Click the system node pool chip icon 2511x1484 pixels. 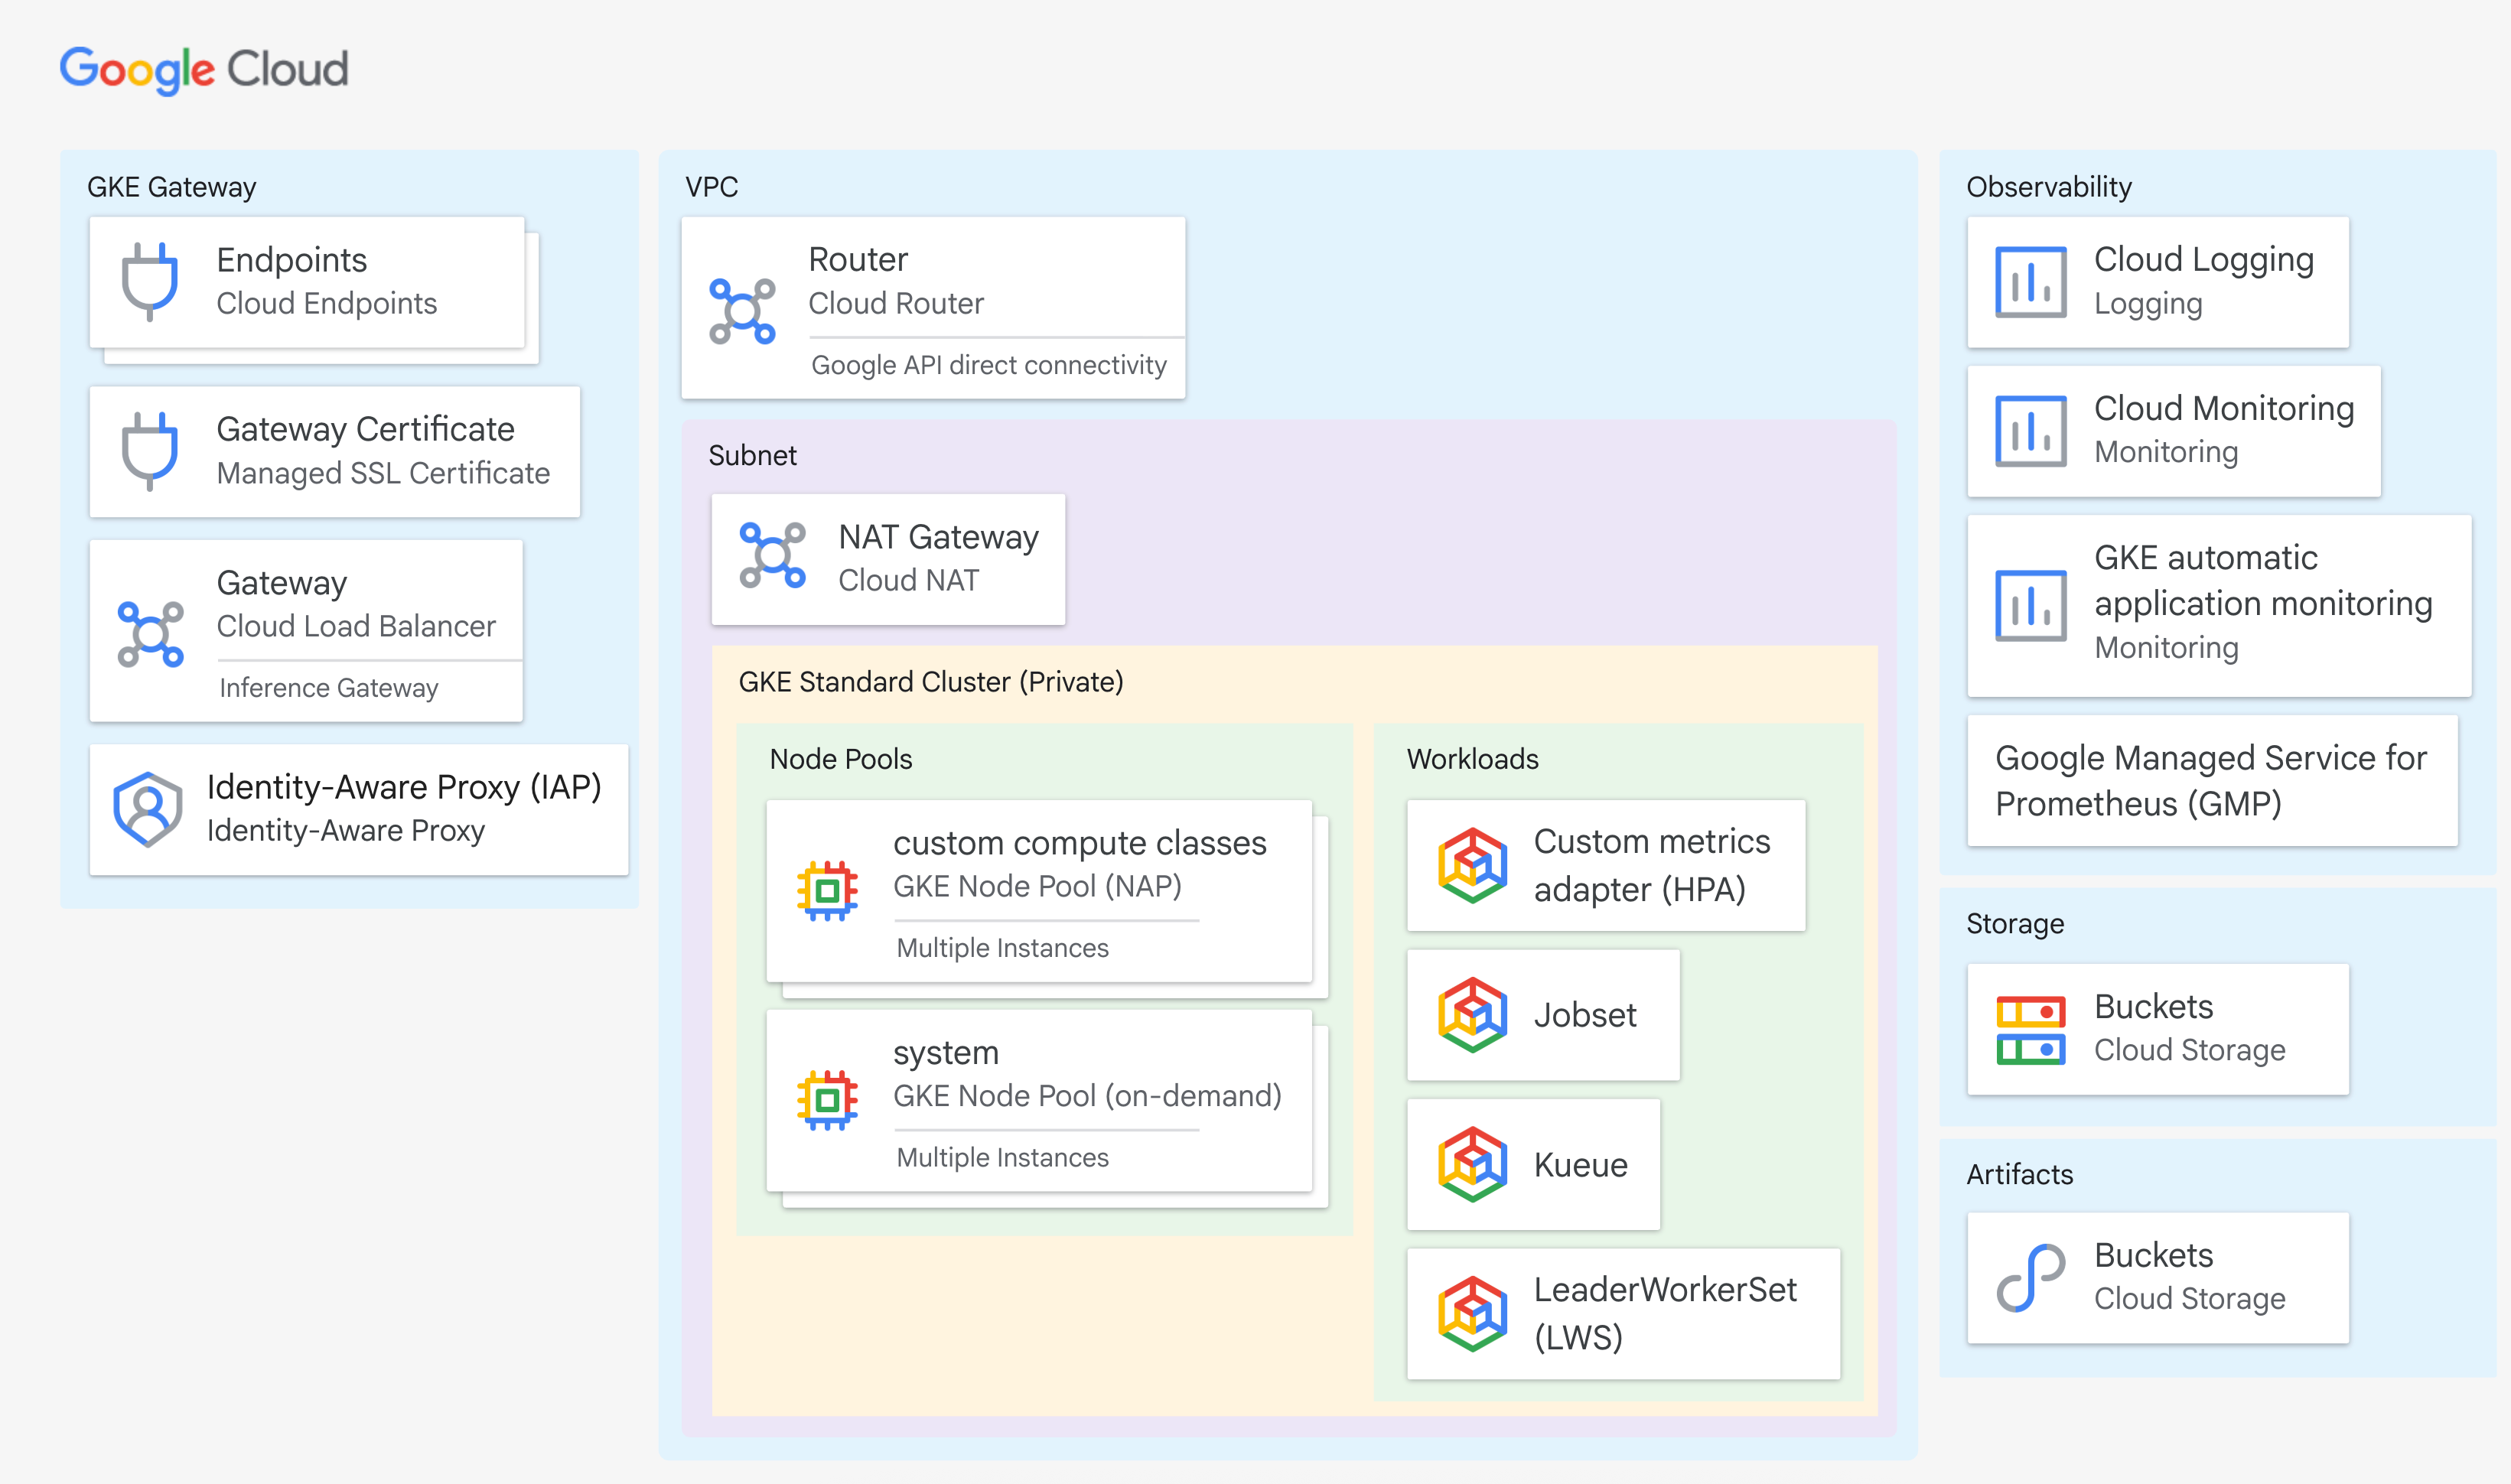[827, 1100]
